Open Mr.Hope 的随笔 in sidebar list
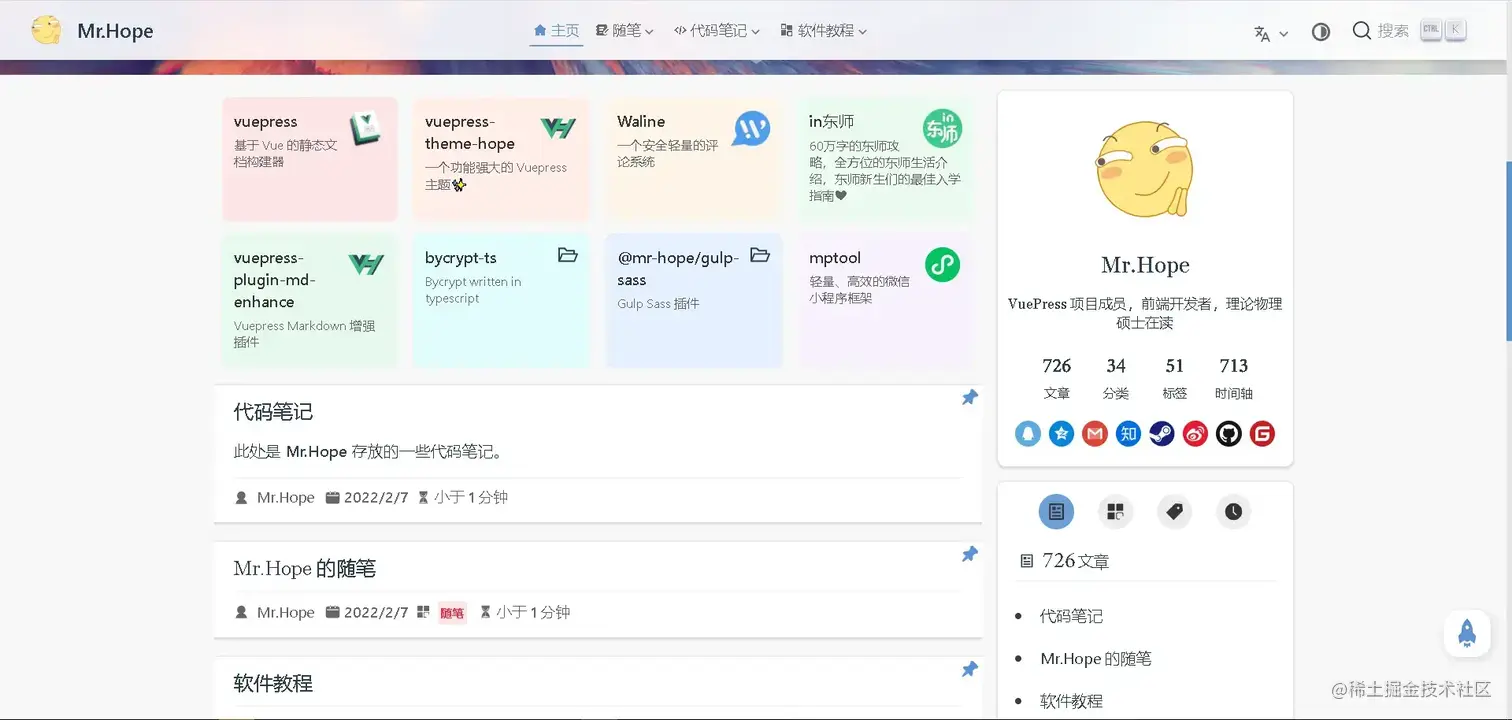This screenshot has height=720, width=1512. coord(1095,659)
